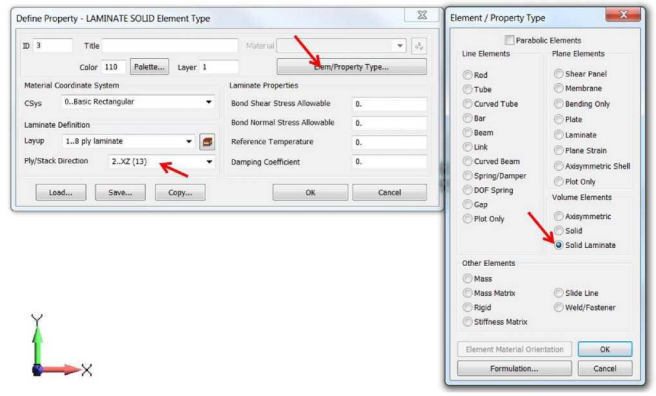Click the Load button

61,192
